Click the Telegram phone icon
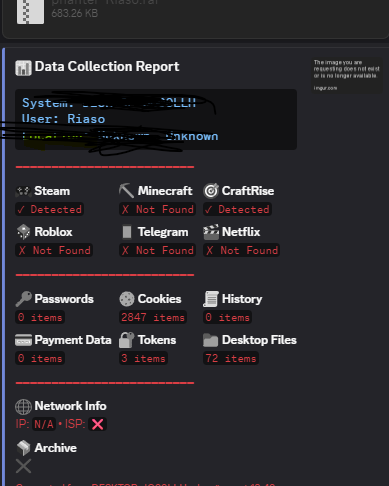 pos(127,232)
